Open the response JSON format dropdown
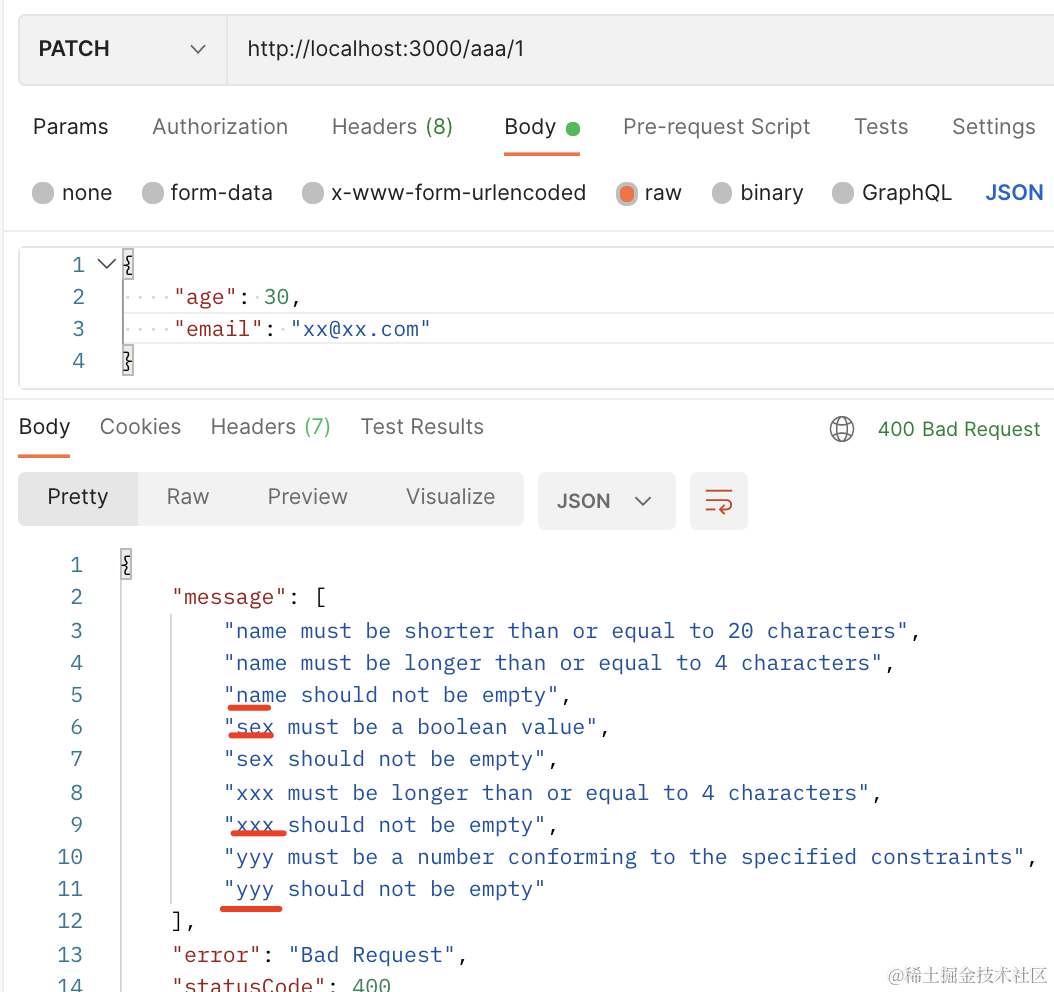This screenshot has width=1054, height=992. pyautogui.click(x=605, y=501)
